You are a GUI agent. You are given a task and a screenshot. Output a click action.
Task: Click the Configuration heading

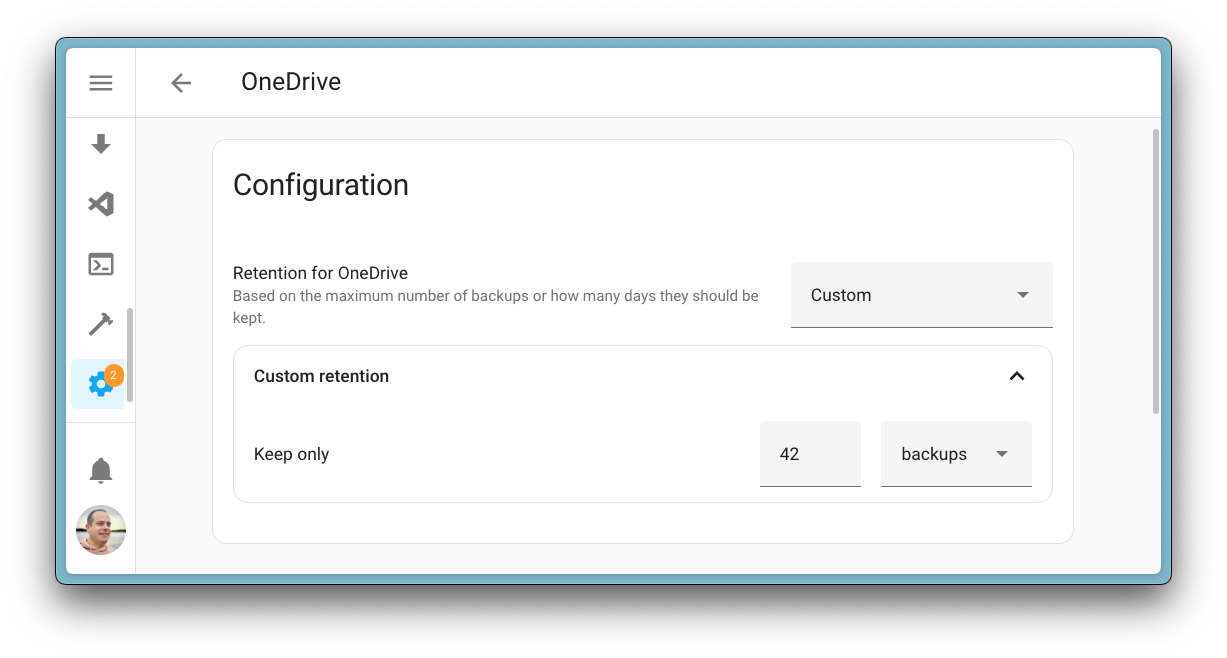[321, 185]
